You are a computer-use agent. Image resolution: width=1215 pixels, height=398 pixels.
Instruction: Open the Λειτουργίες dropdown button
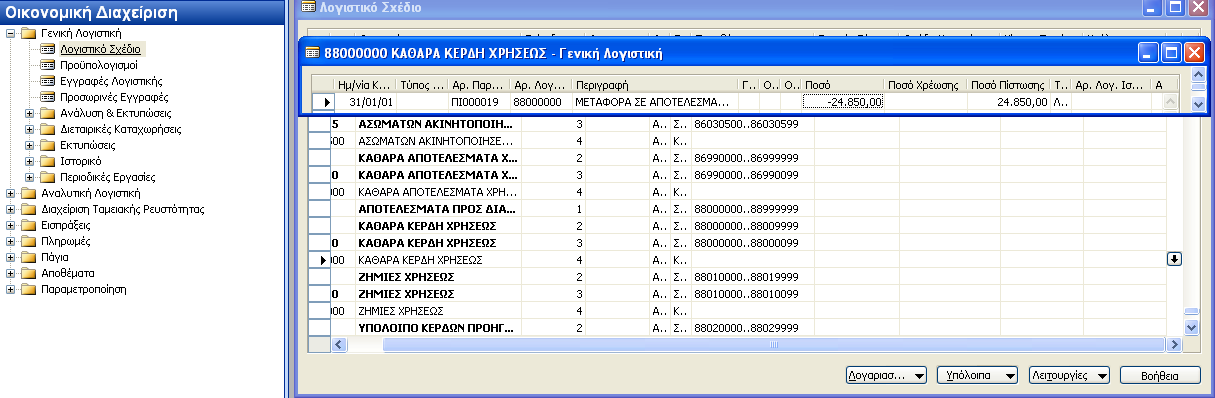tap(1070, 376)
